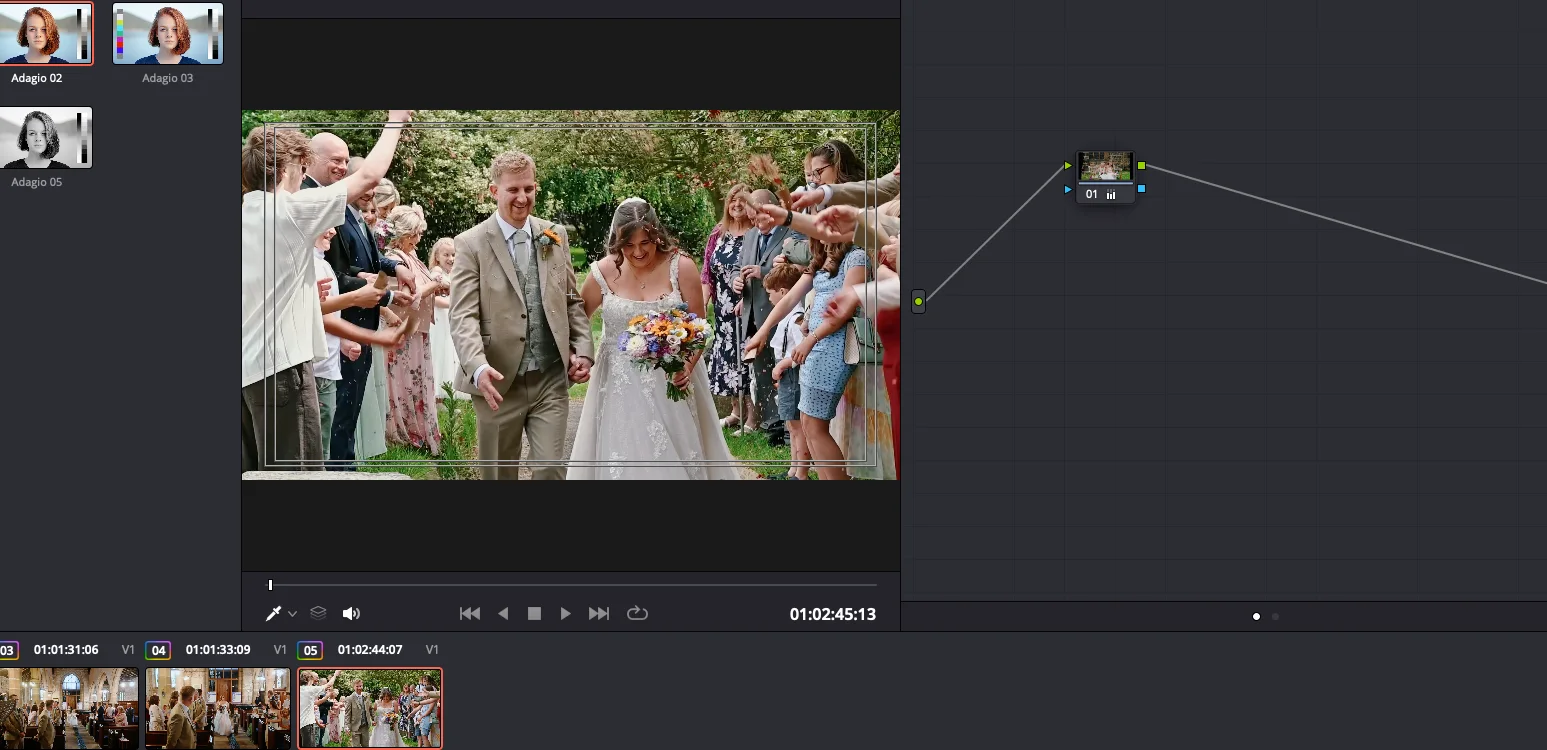
Task: Mute audio with the speaker icon
Action: 351,613
